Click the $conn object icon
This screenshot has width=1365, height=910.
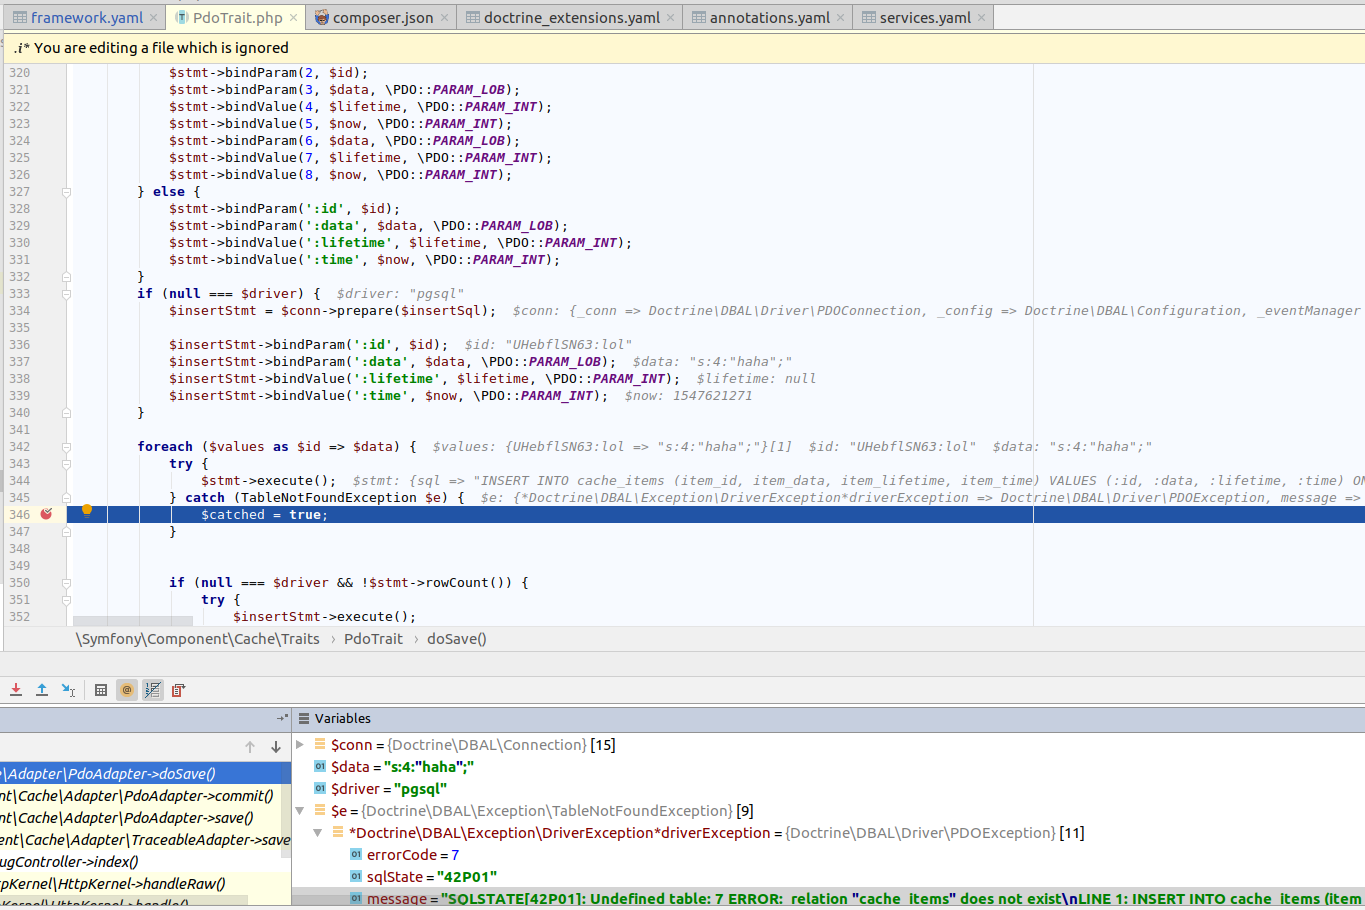(x=320, y=744)
